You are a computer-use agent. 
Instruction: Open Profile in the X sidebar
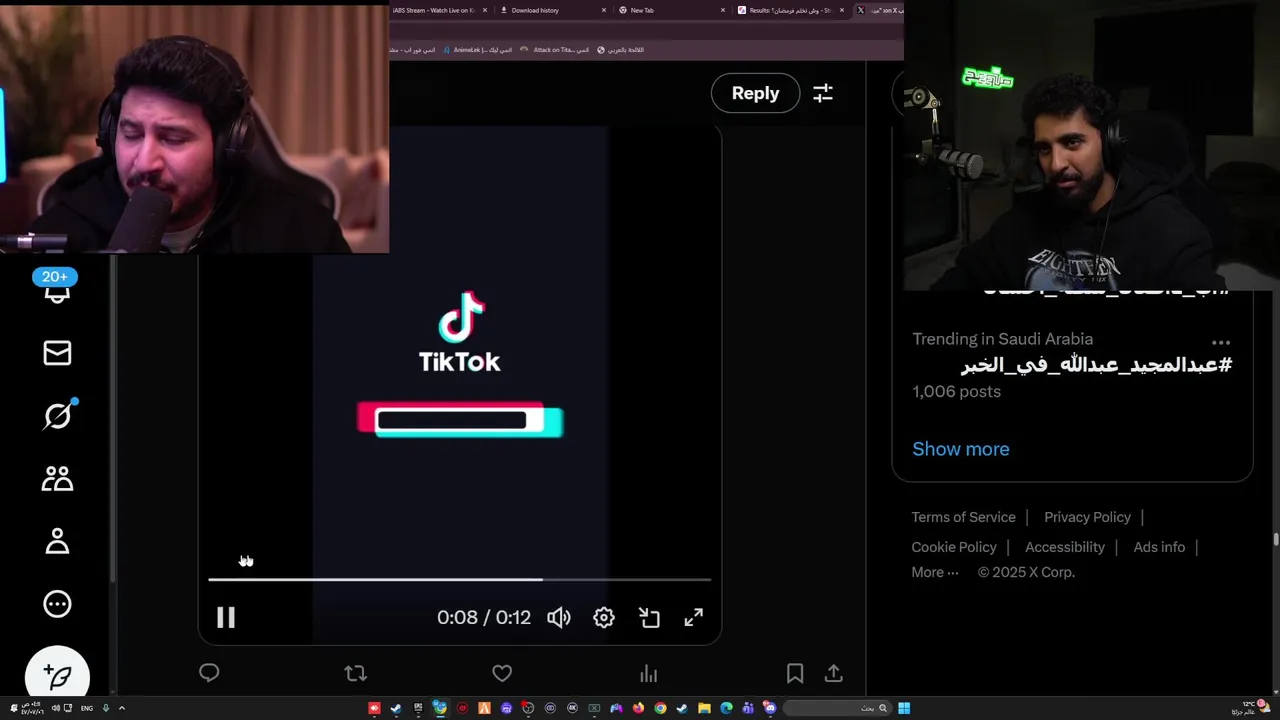[x=57, y=541]
